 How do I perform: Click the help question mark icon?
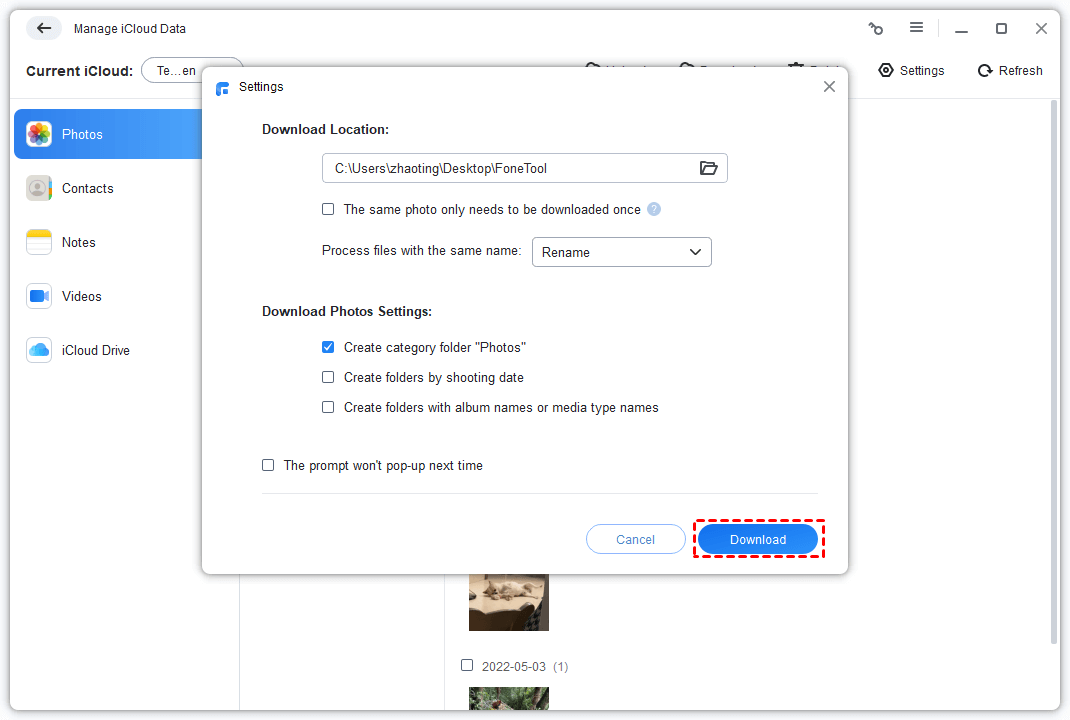click(654, 209)
